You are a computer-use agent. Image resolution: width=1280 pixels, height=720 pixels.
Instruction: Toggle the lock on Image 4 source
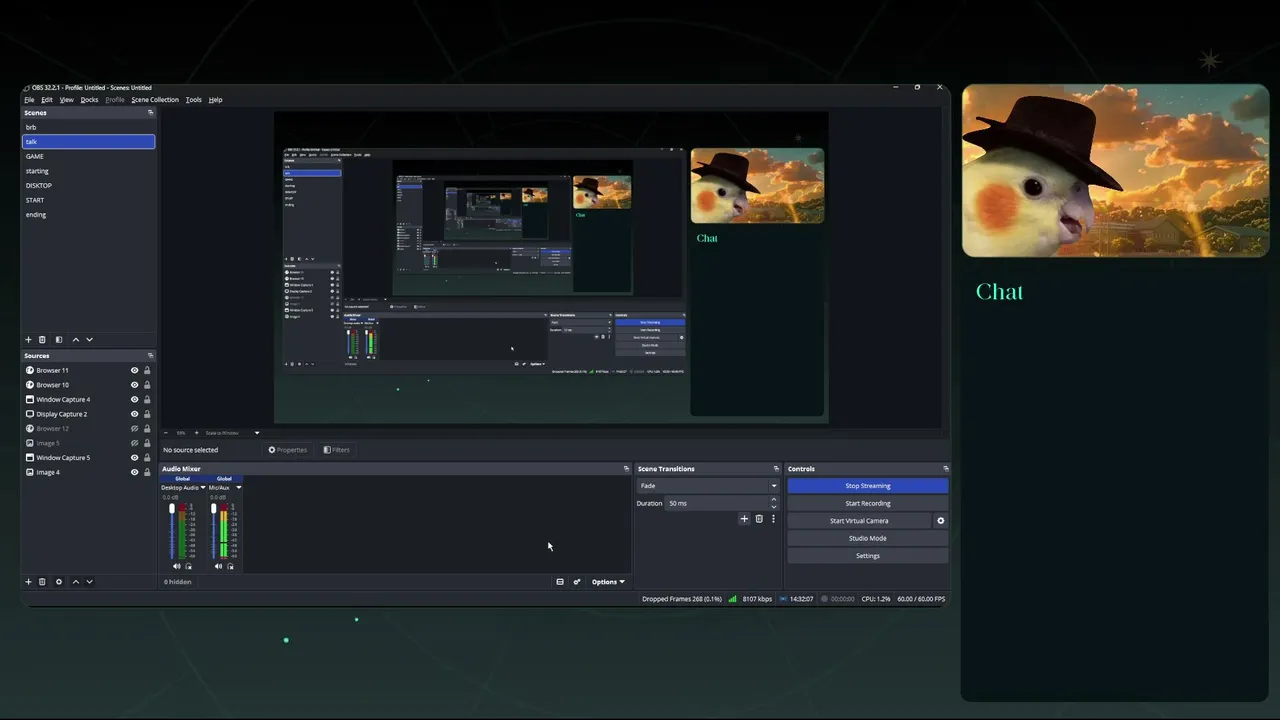[147, 472]
